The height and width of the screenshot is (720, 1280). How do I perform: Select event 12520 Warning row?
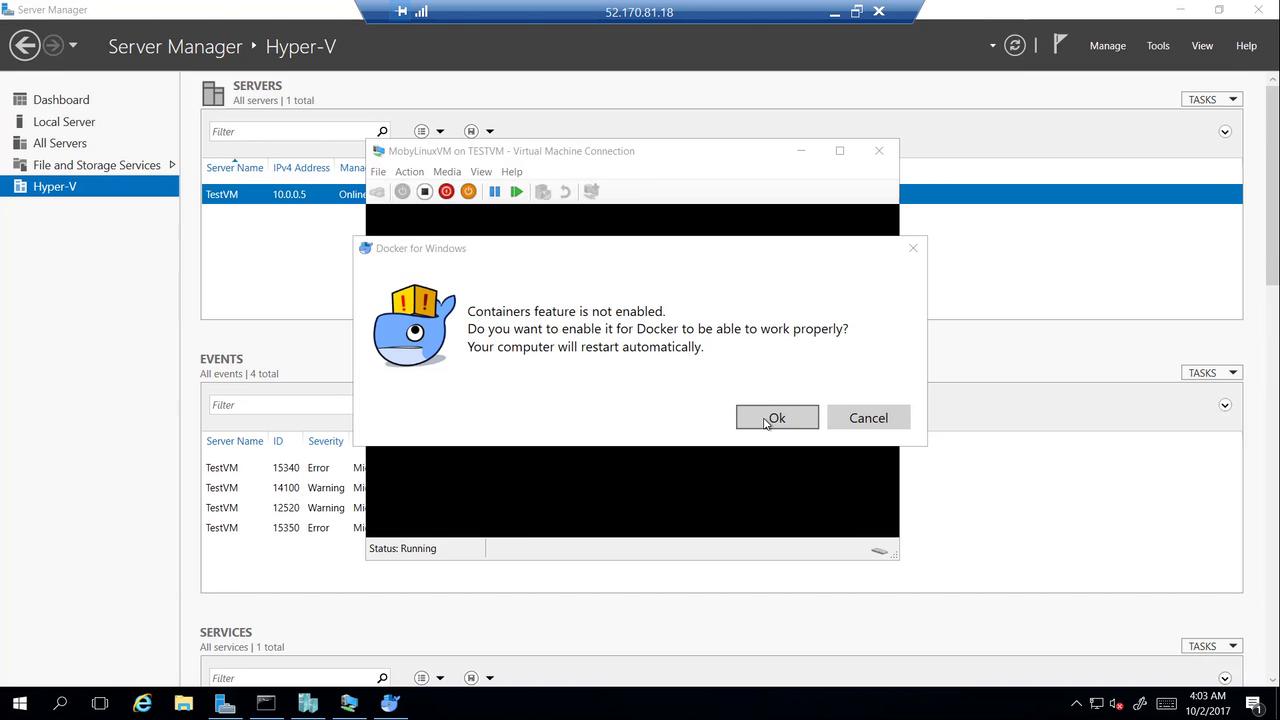[278, 508]
